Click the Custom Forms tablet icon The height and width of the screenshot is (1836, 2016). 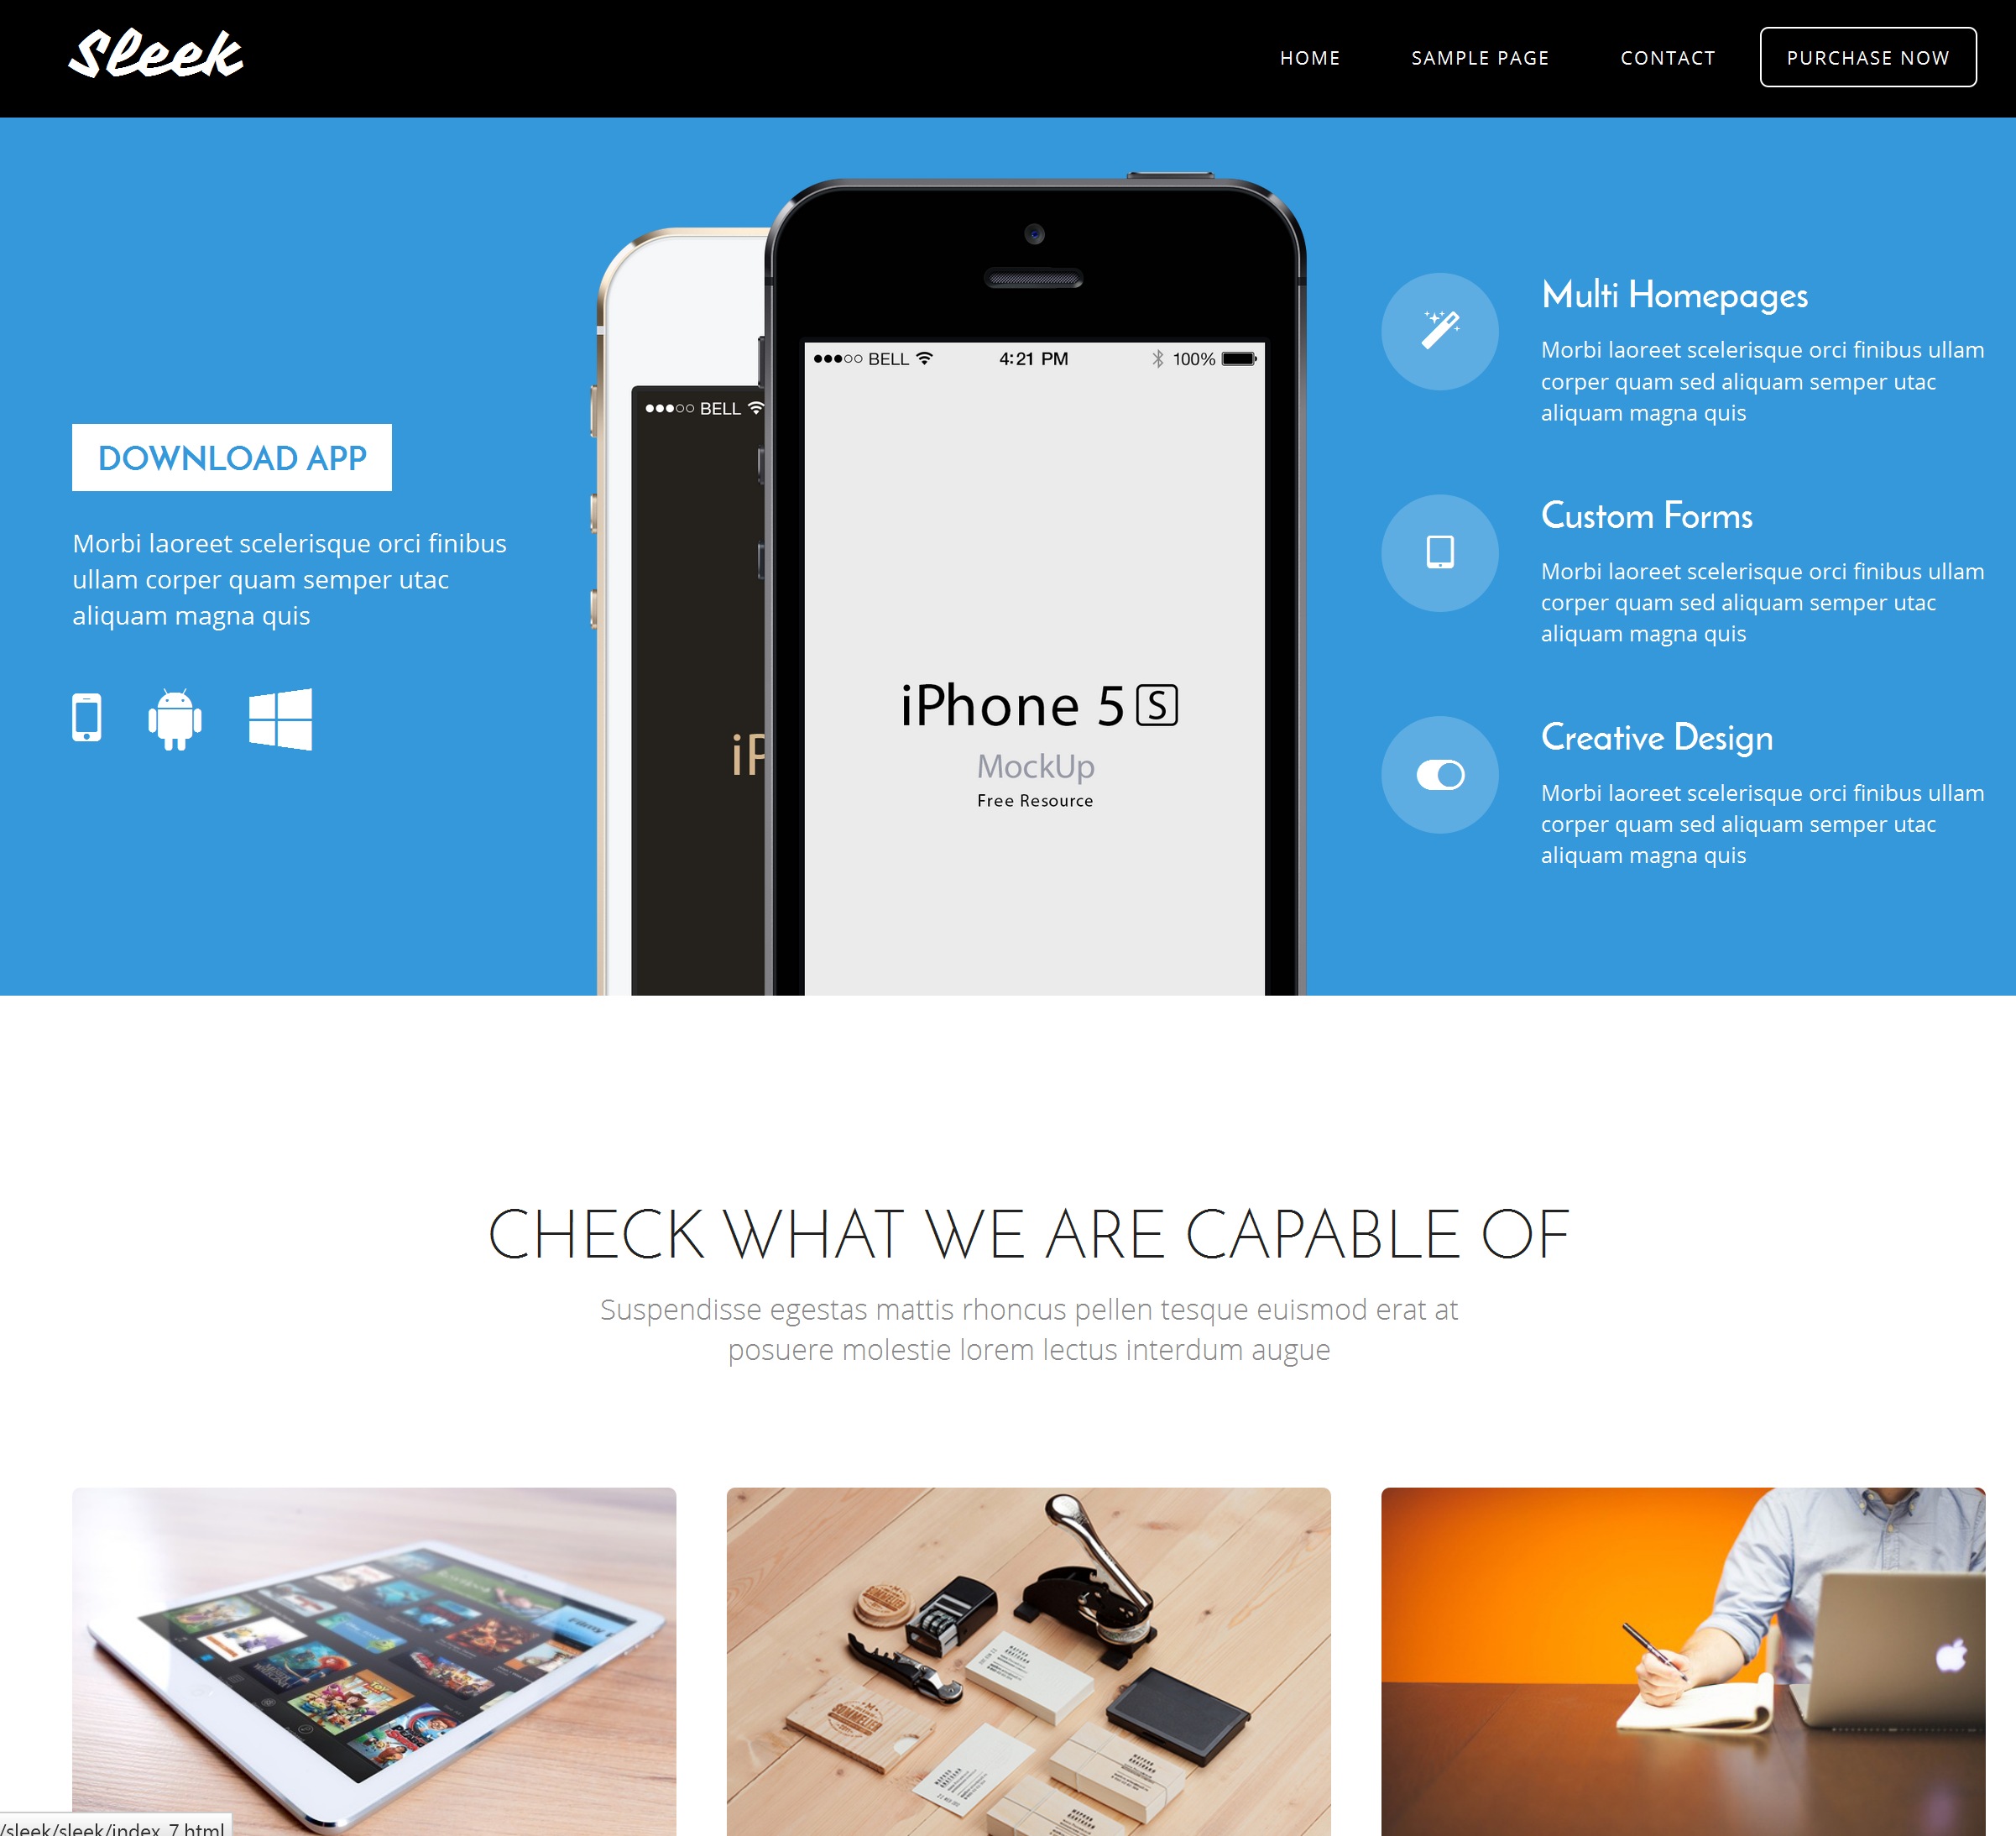tap(1440, 552)
